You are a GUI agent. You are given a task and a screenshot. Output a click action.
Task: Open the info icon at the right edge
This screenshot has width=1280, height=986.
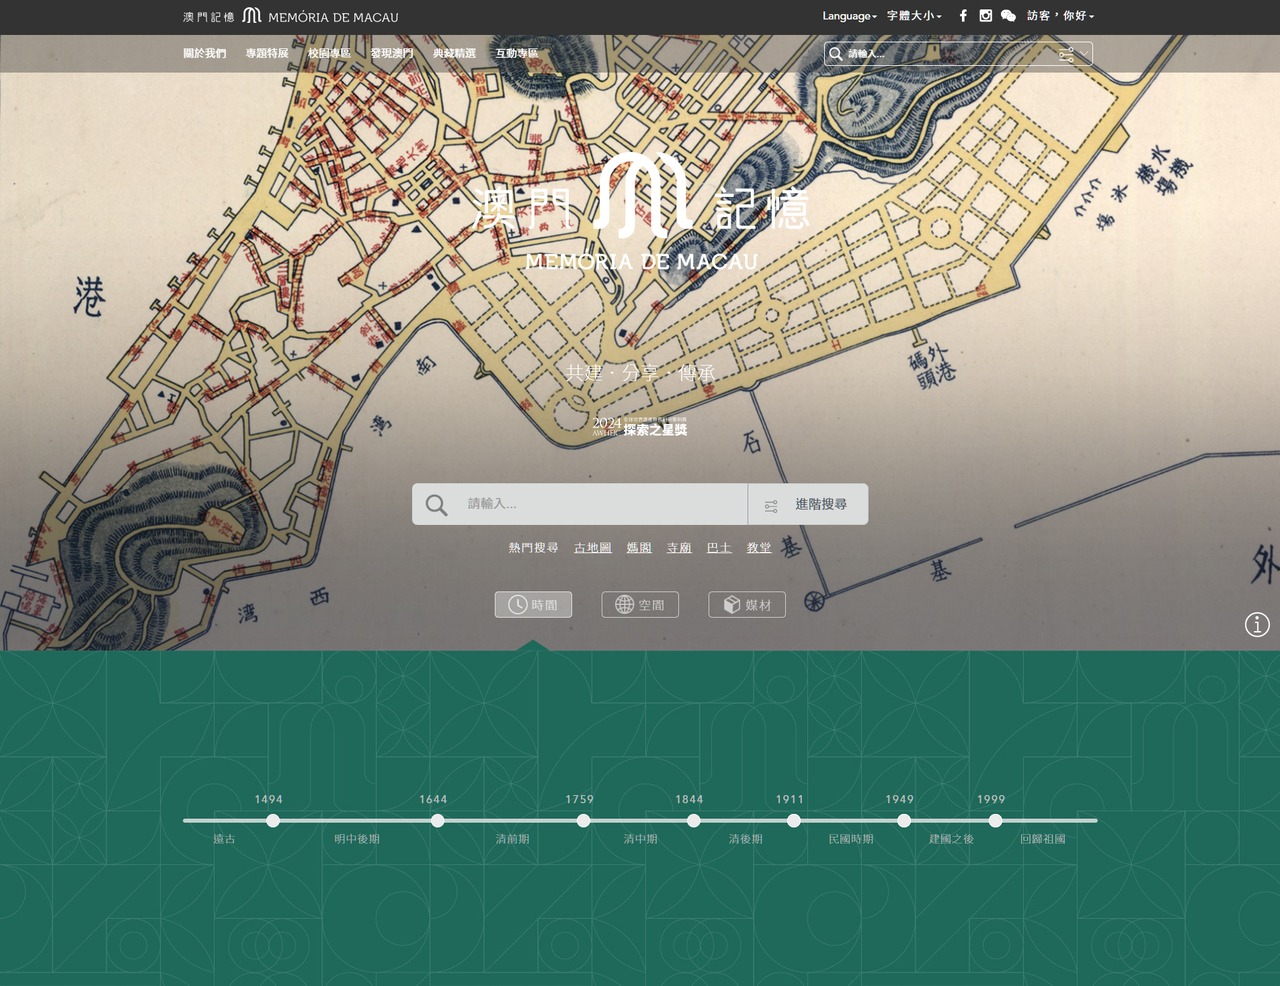point(1257,625)
